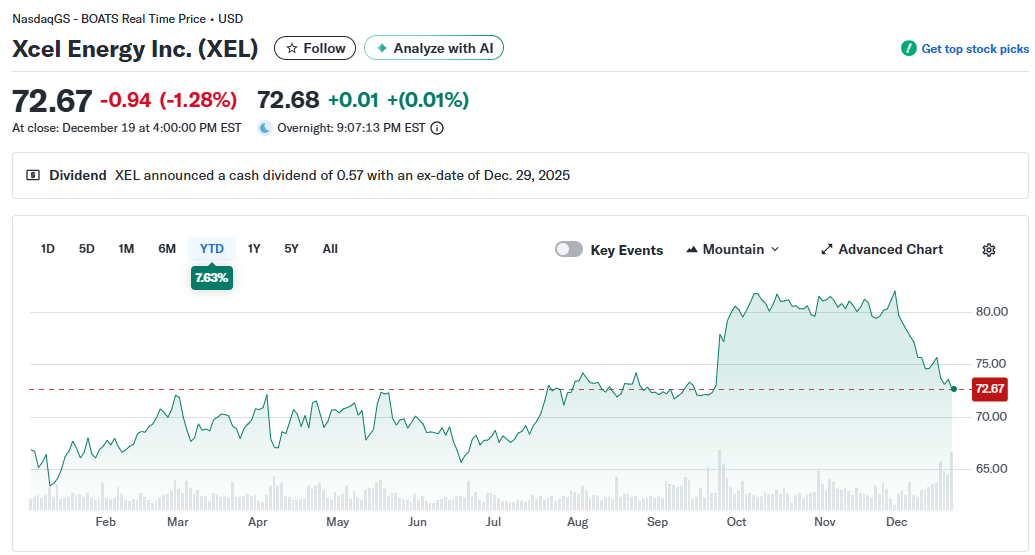The image size is (1035, 555).
Task: Show the 1Y chart range
Action: (x=254, y=249)
